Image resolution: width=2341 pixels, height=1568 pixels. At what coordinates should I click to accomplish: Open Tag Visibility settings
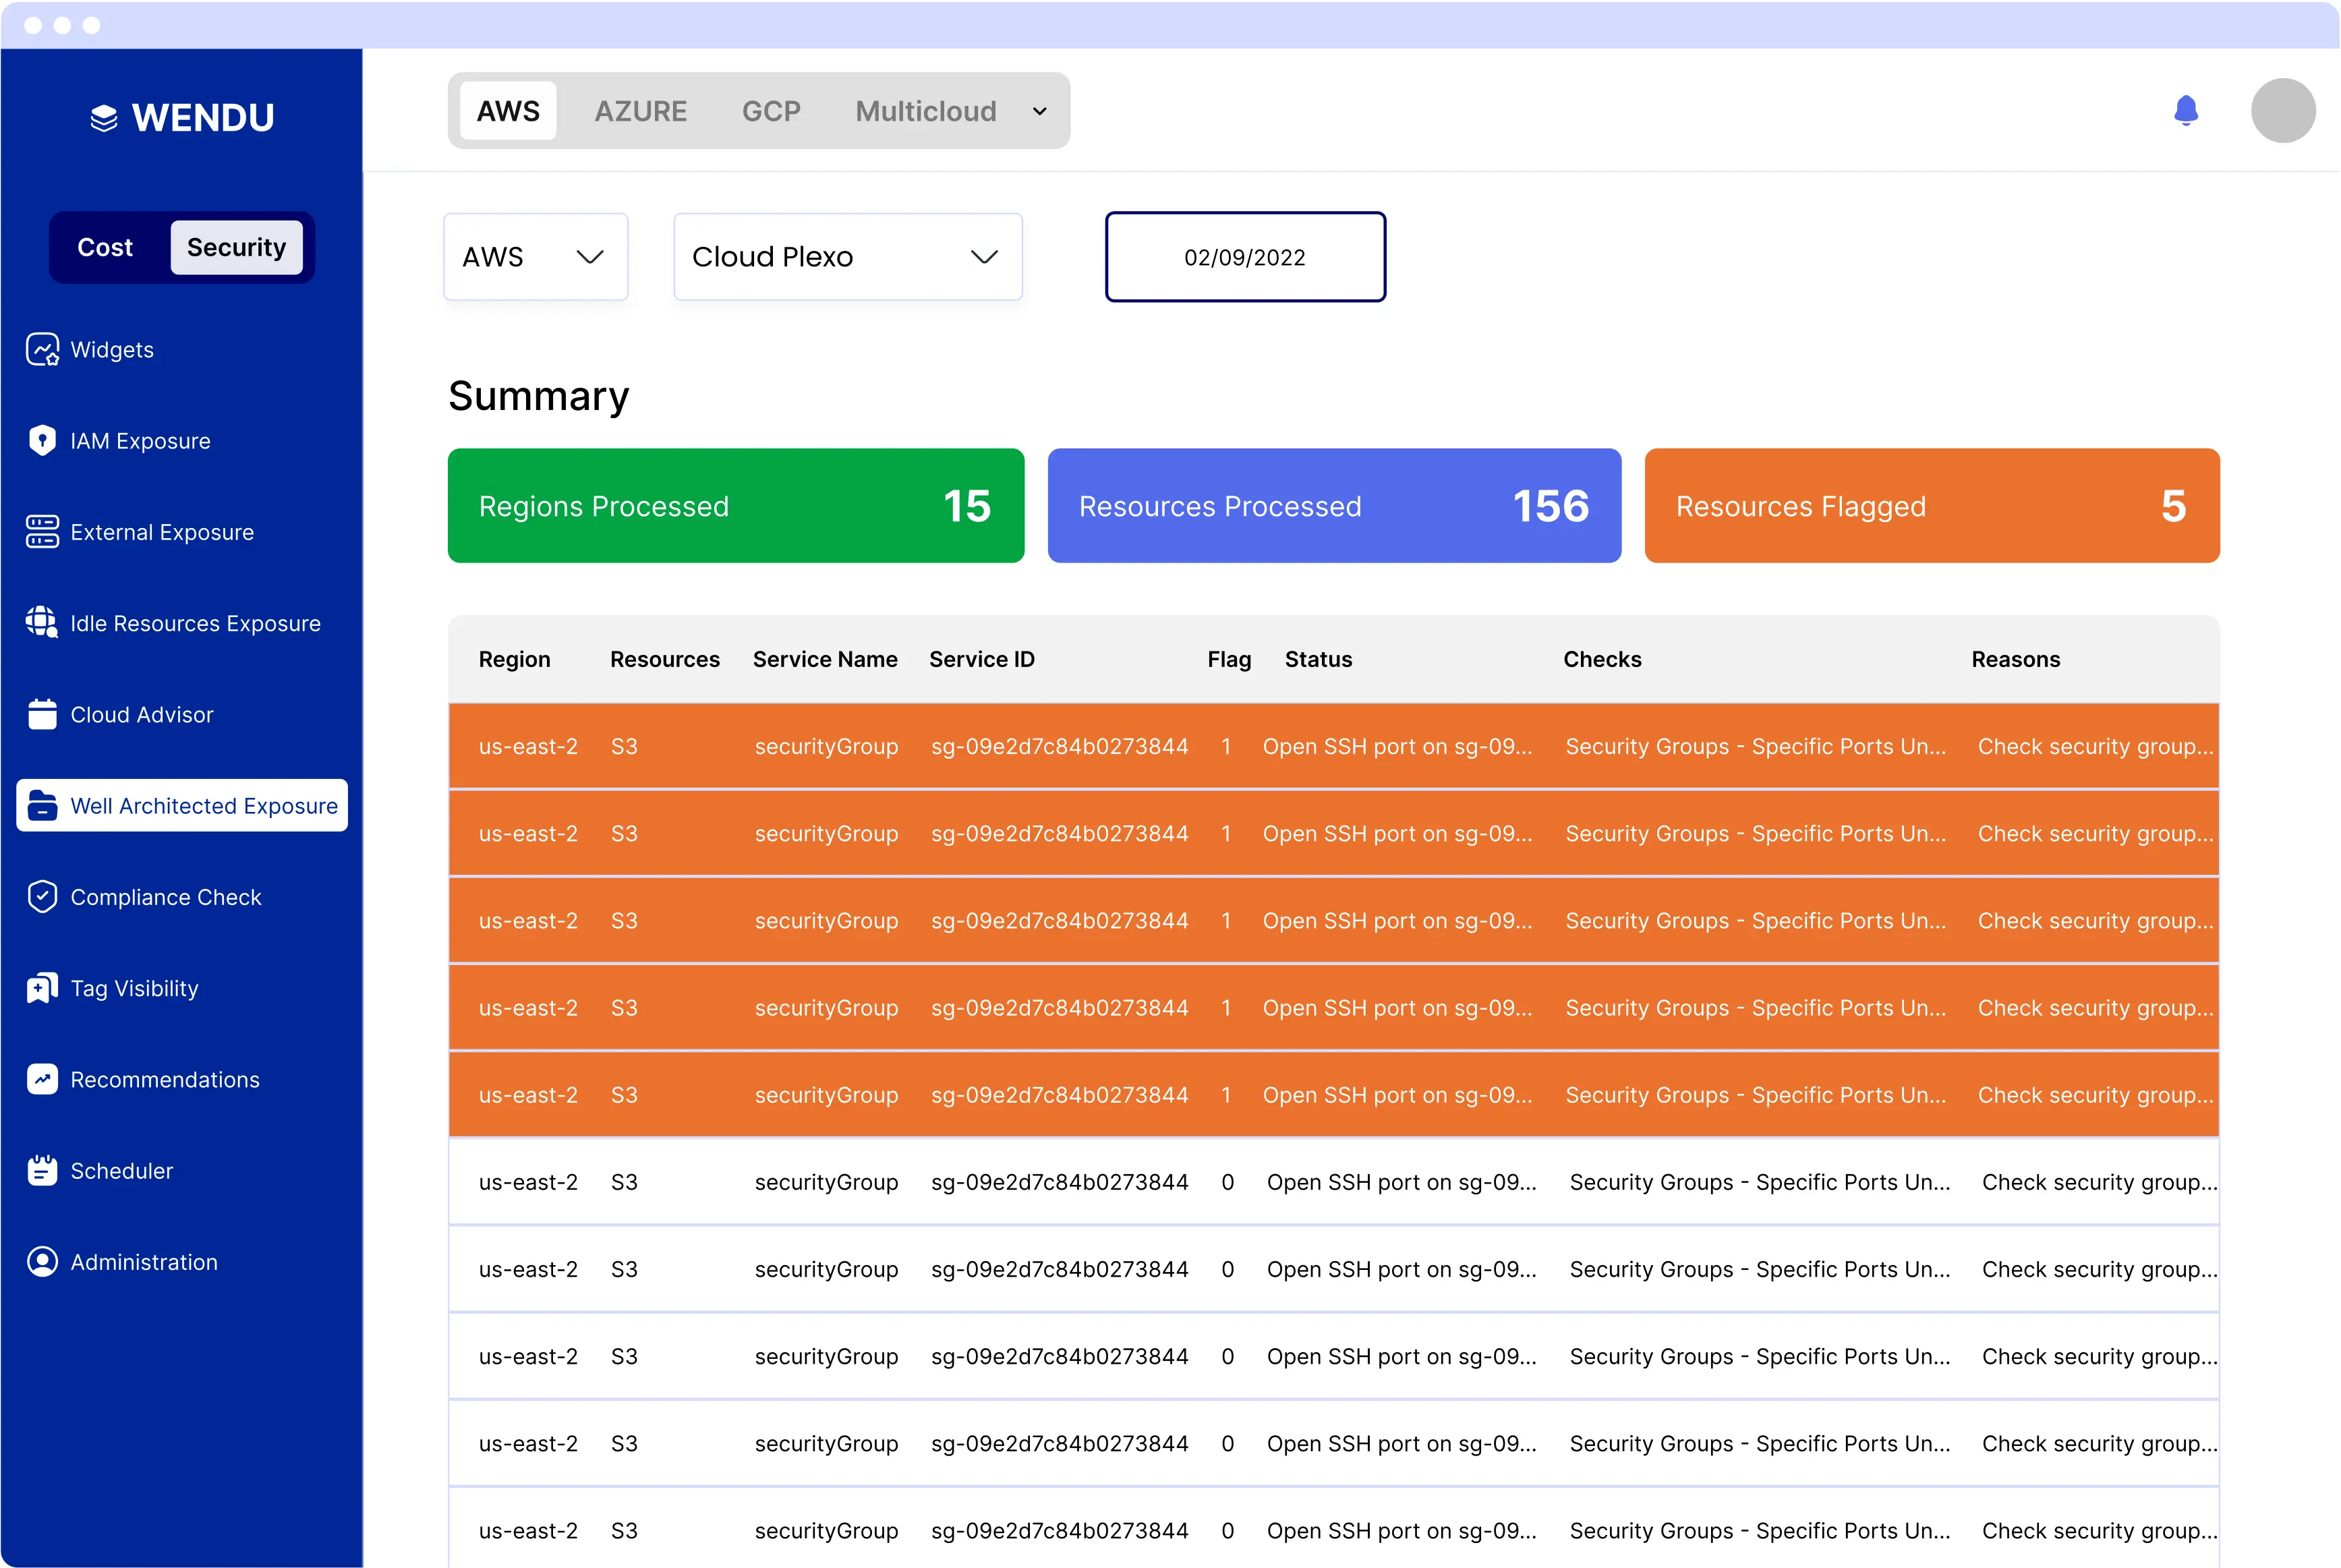point(134,987)
